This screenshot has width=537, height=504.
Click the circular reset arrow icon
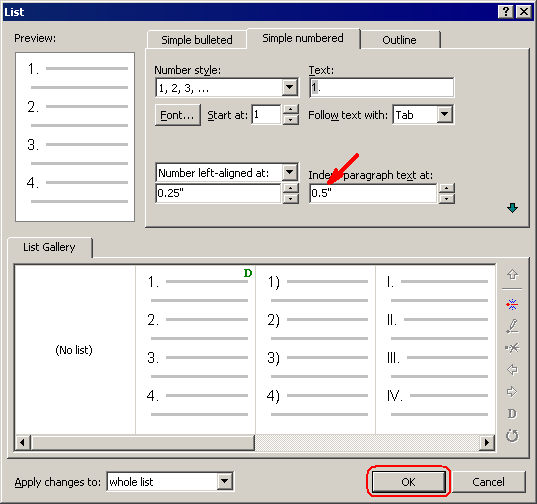tap(512, 436)
